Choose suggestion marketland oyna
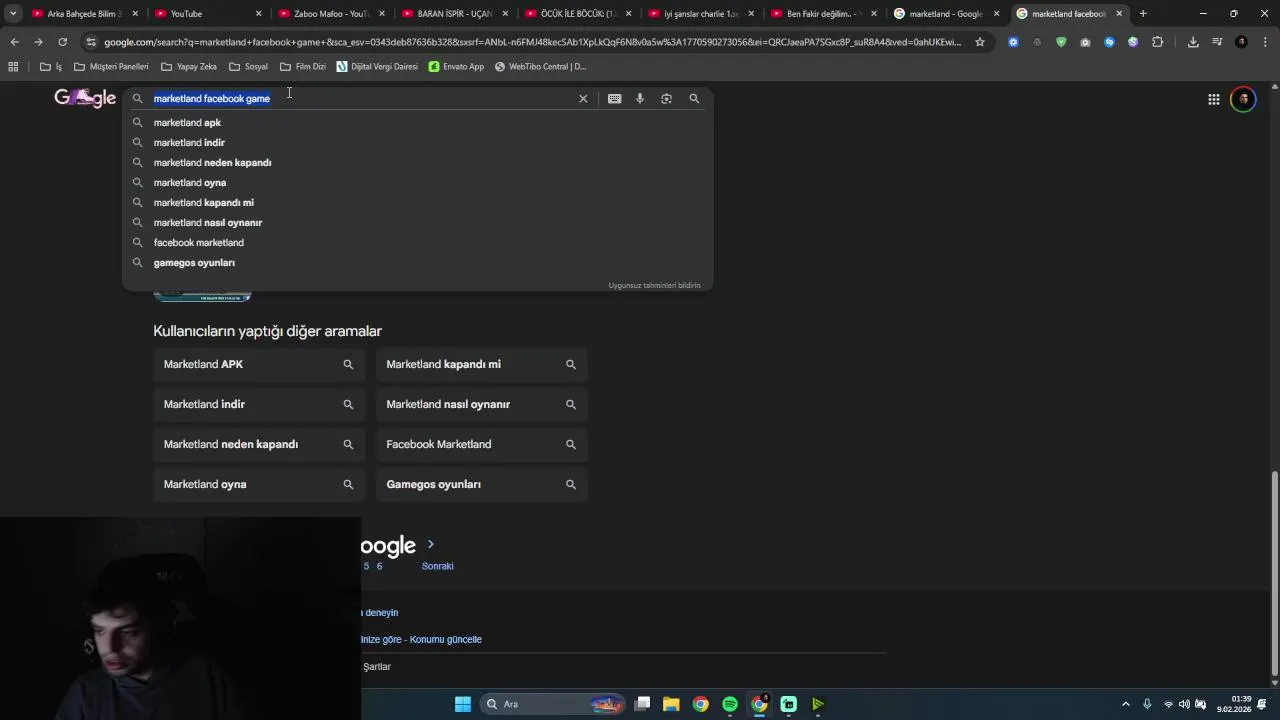The width and height of the screenshot is (1280, 720). tap(418, 183)
